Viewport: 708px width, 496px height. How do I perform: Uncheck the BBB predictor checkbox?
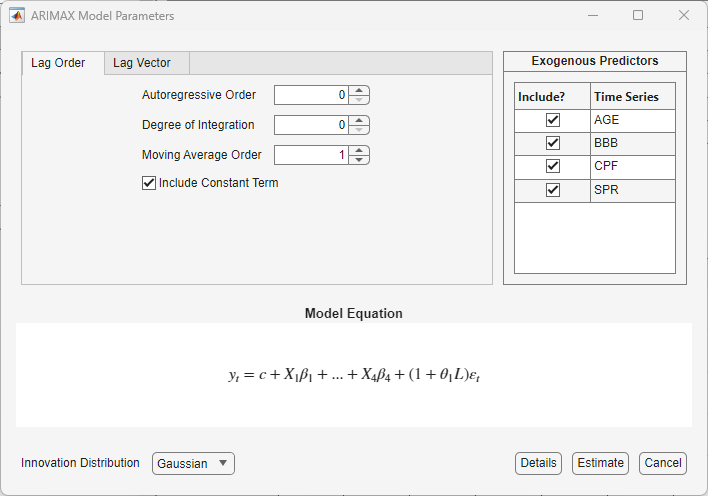[x=552, y=143]
